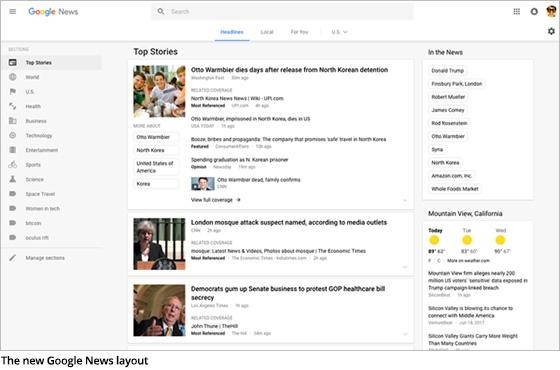Click the Donald Trump topic chip
Screen dimensions: 560x370
tap(447, 71)
